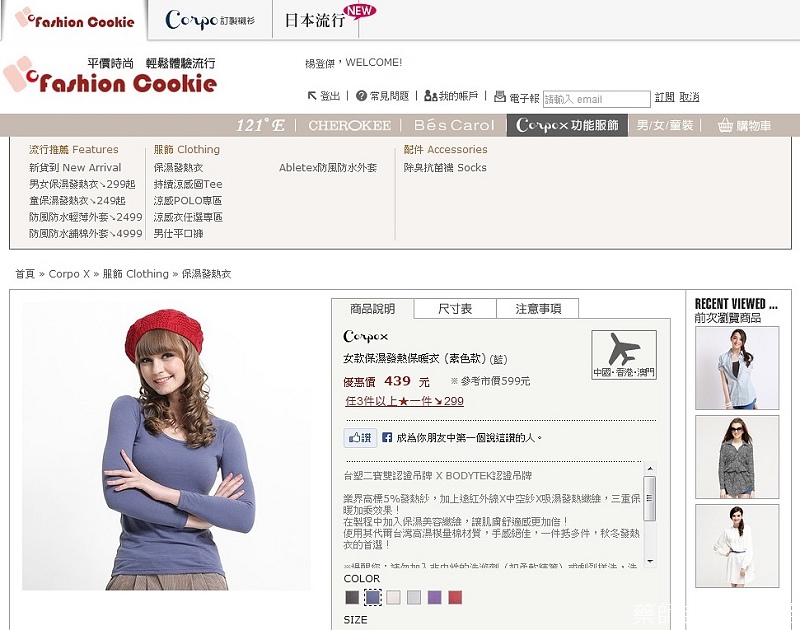
Task: Open the Fashion Cookie top tab
Action: pyautogui.click(x=75, y=20)
